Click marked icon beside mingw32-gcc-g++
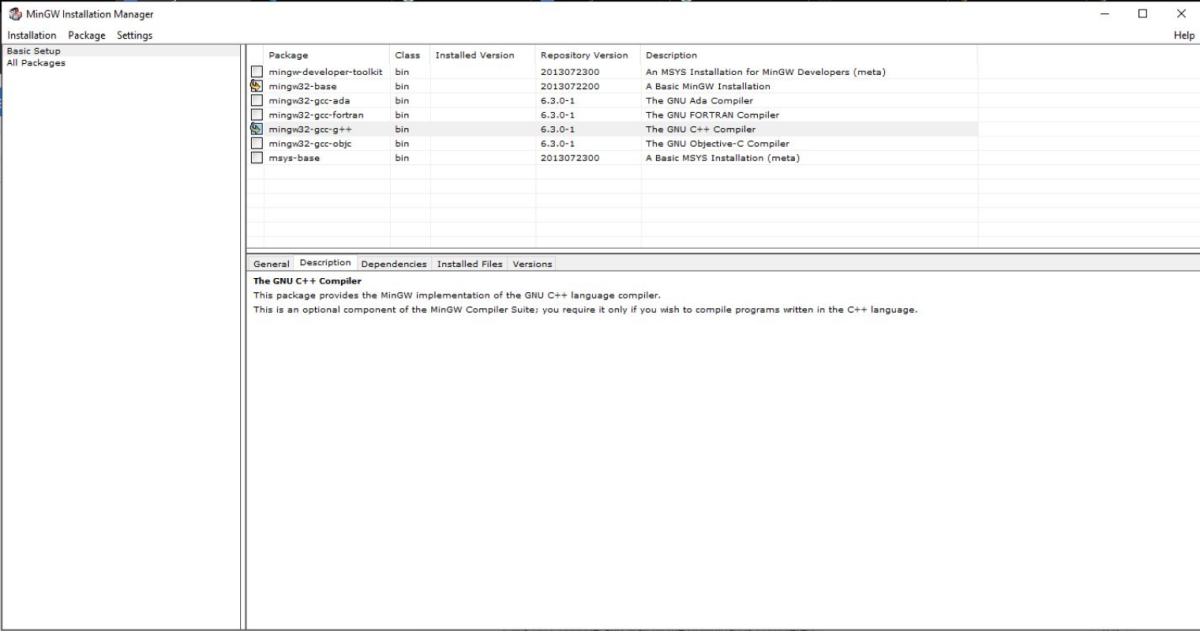Screen dimensions: 1200x631 256,129
